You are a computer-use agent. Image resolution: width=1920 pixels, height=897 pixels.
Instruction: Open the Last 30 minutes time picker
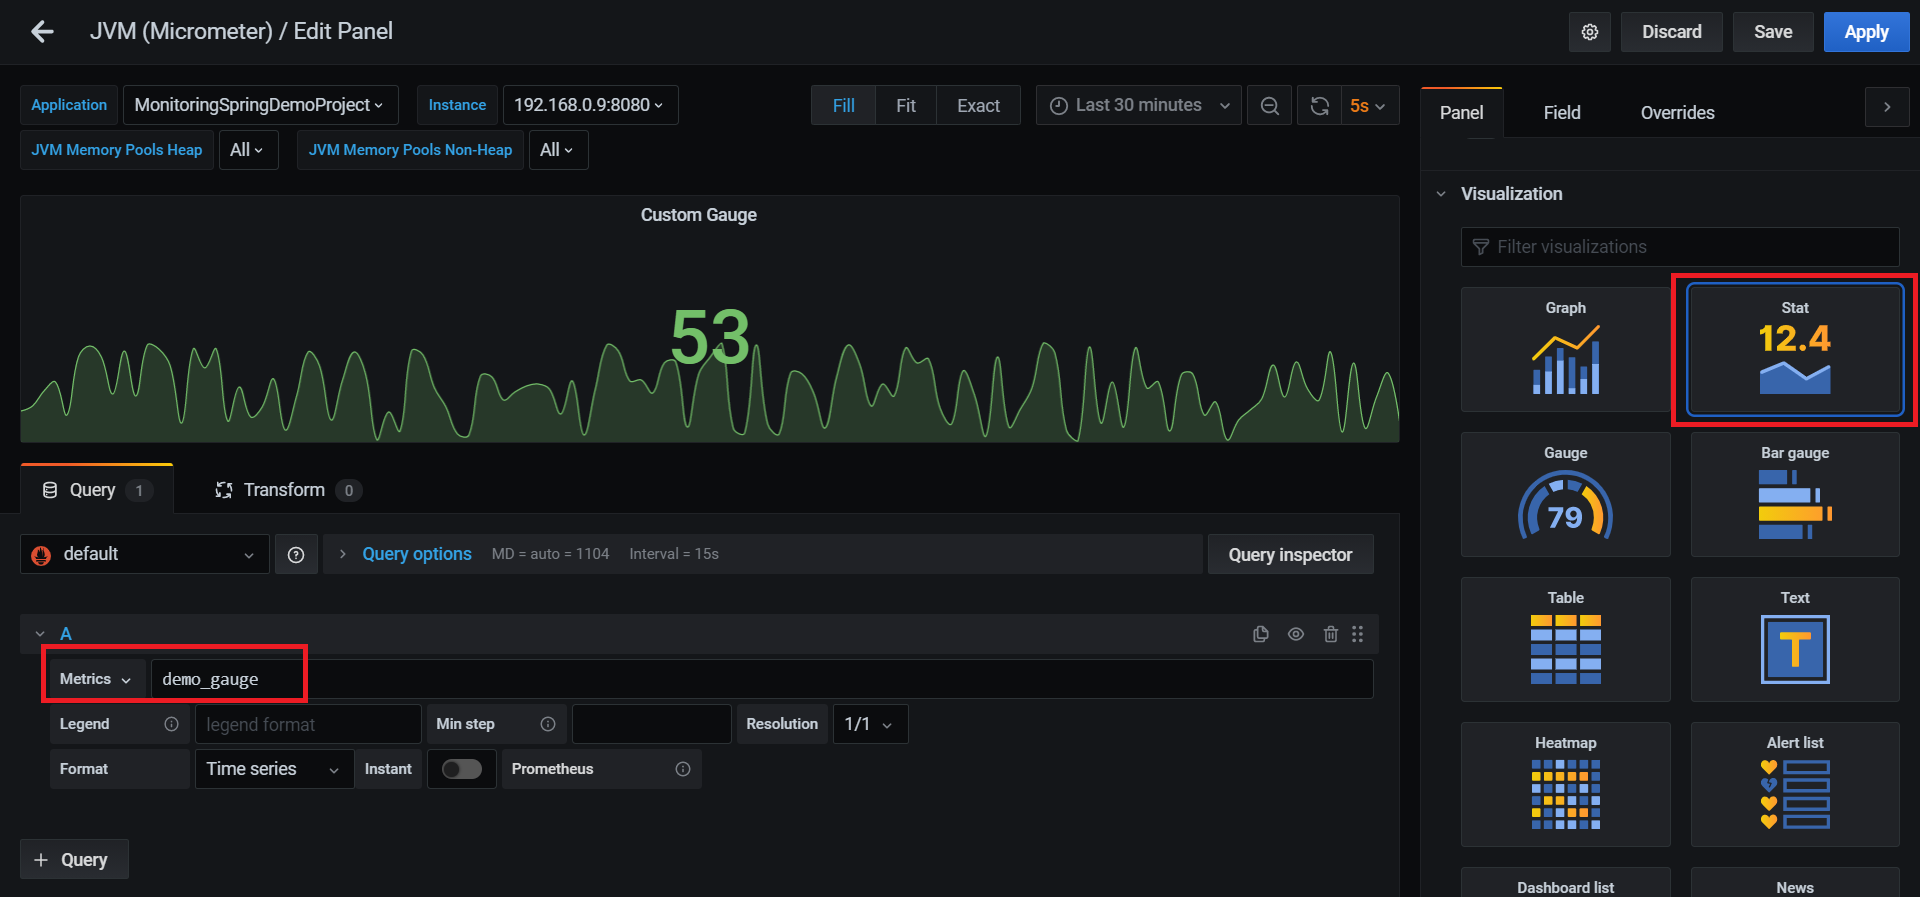coord(1139,105)
